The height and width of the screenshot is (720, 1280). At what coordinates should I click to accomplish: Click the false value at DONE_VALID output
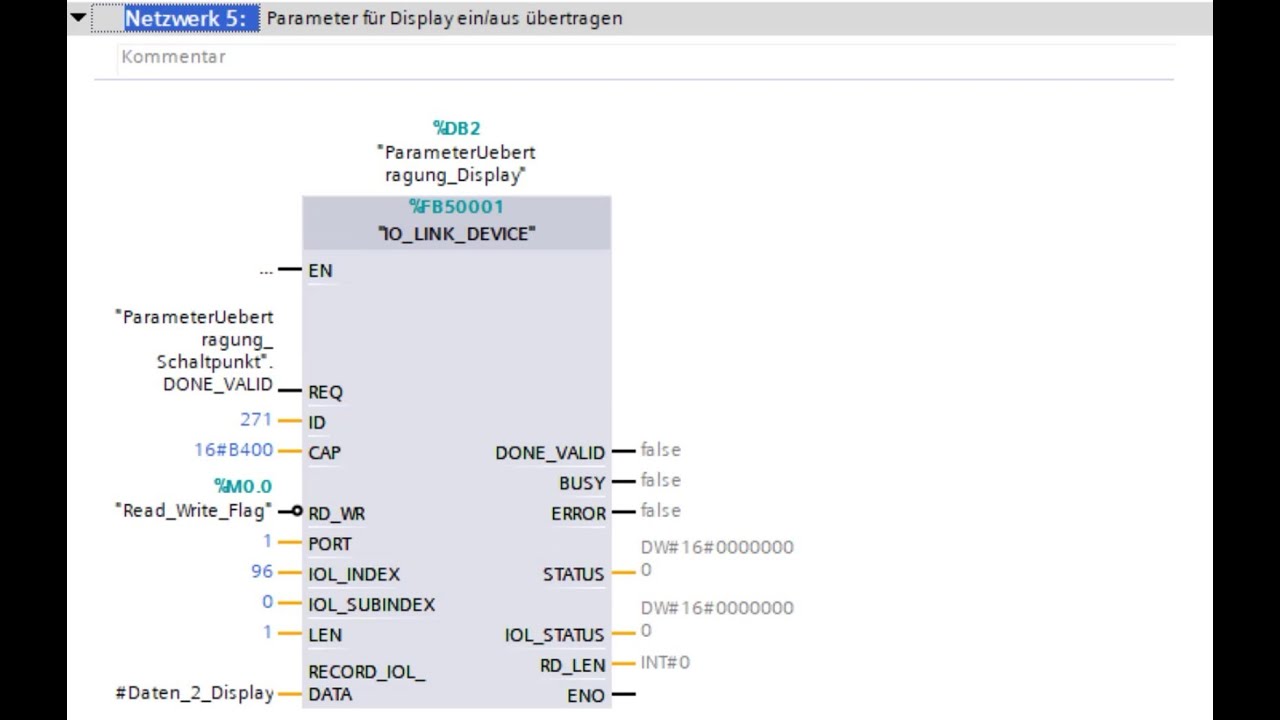tap(660, 450)
